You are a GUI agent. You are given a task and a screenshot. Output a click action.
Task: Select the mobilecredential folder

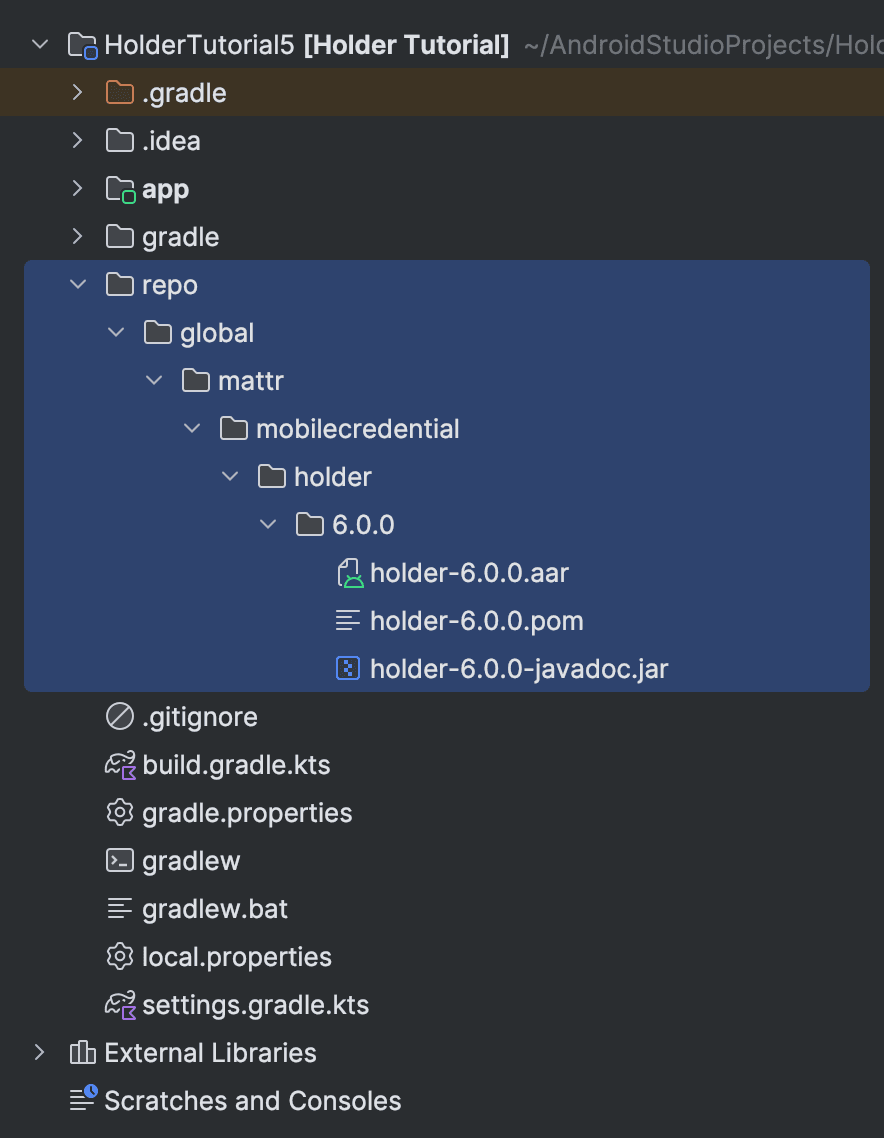(x=357, y=429)
